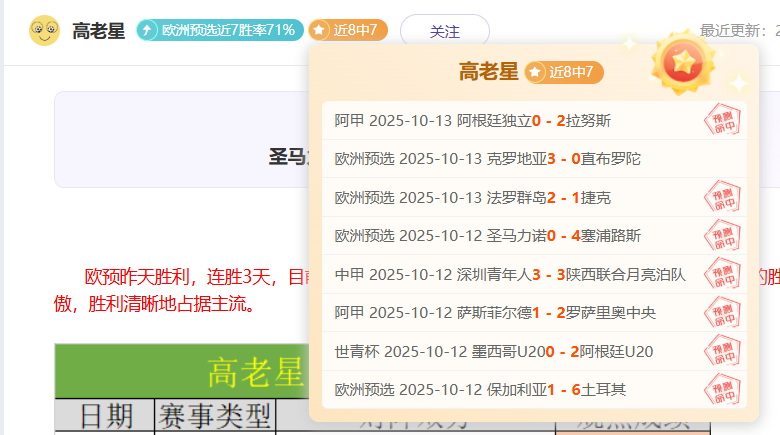780x435 pixels.
Task: Click 预测命中 stamp on 圣马力诺 vs 塞浦路斯 row
Action: [x=722, y=236]
